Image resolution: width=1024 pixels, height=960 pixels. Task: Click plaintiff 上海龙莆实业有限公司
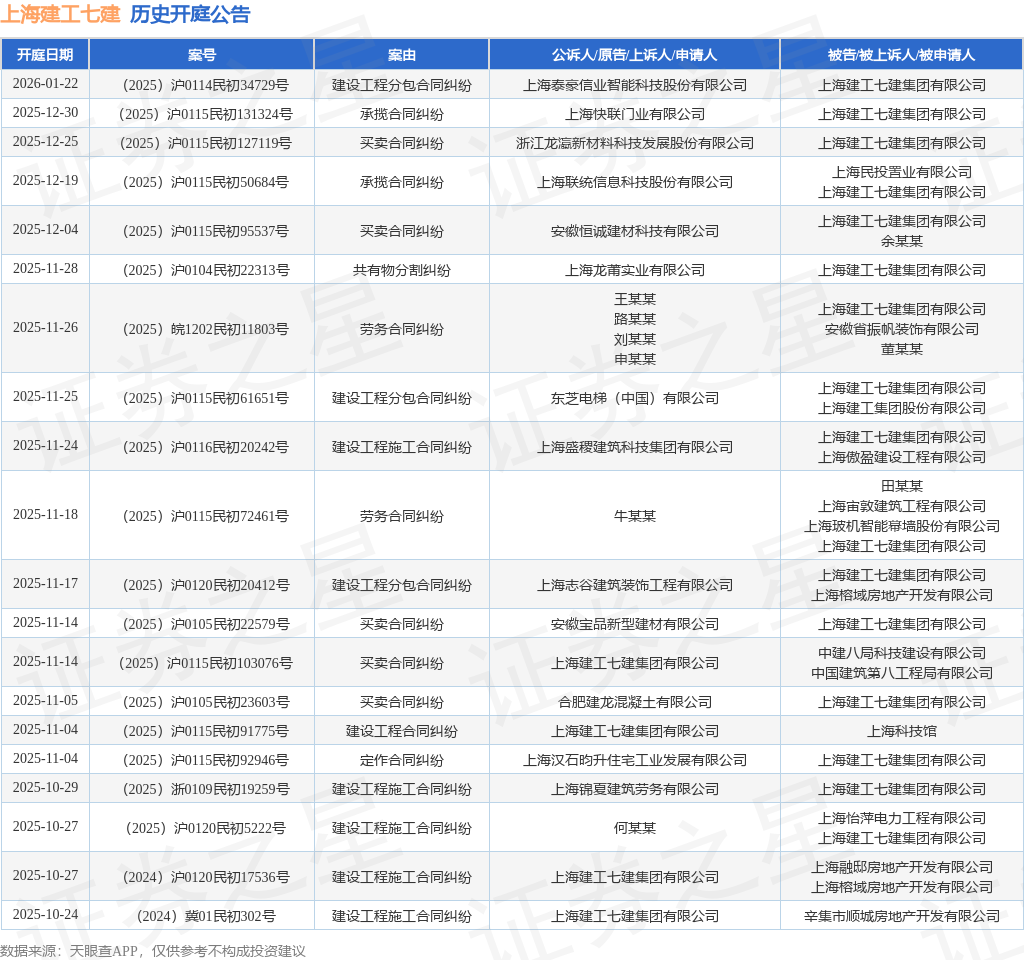pyautogui.click(x=635, y=270)
